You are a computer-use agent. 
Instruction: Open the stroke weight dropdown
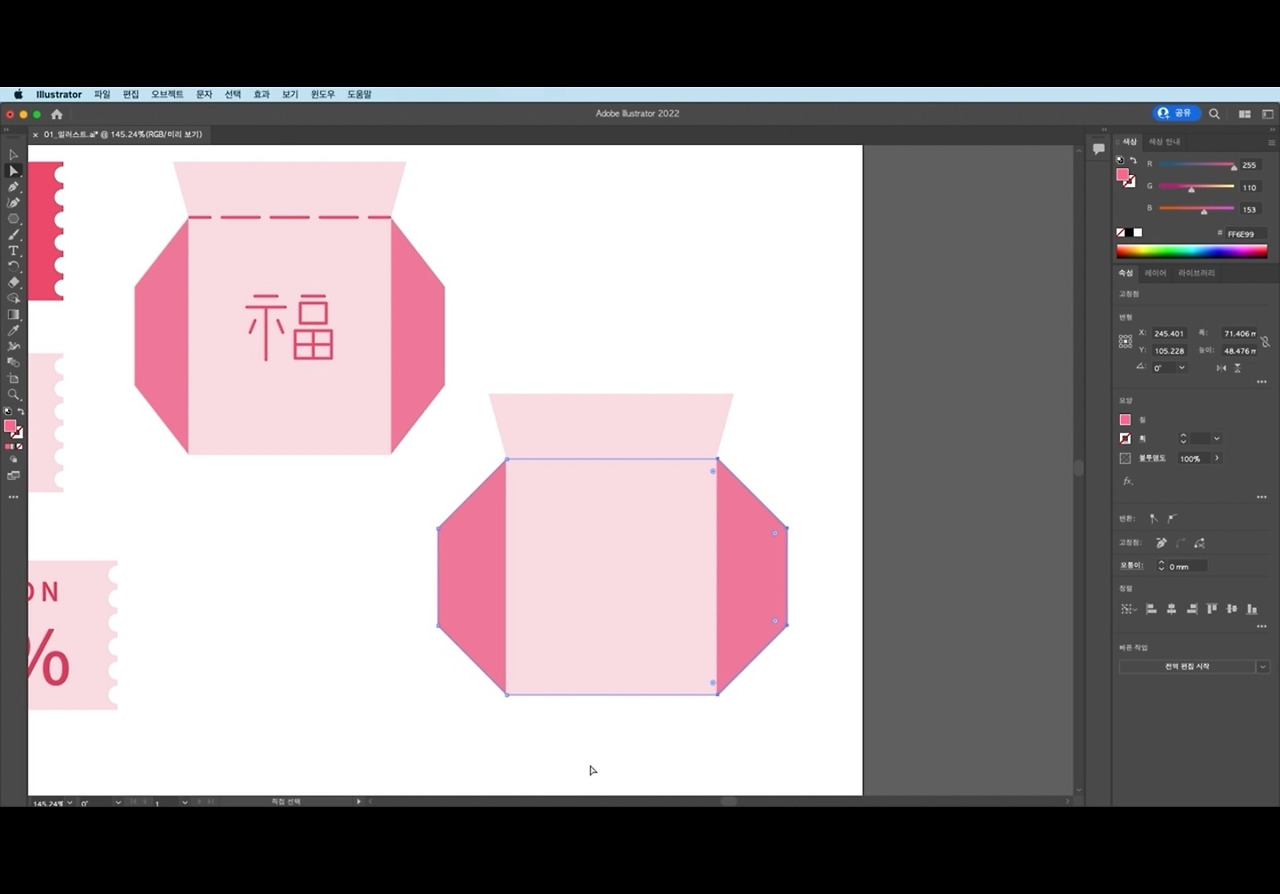click(1216, 439)
